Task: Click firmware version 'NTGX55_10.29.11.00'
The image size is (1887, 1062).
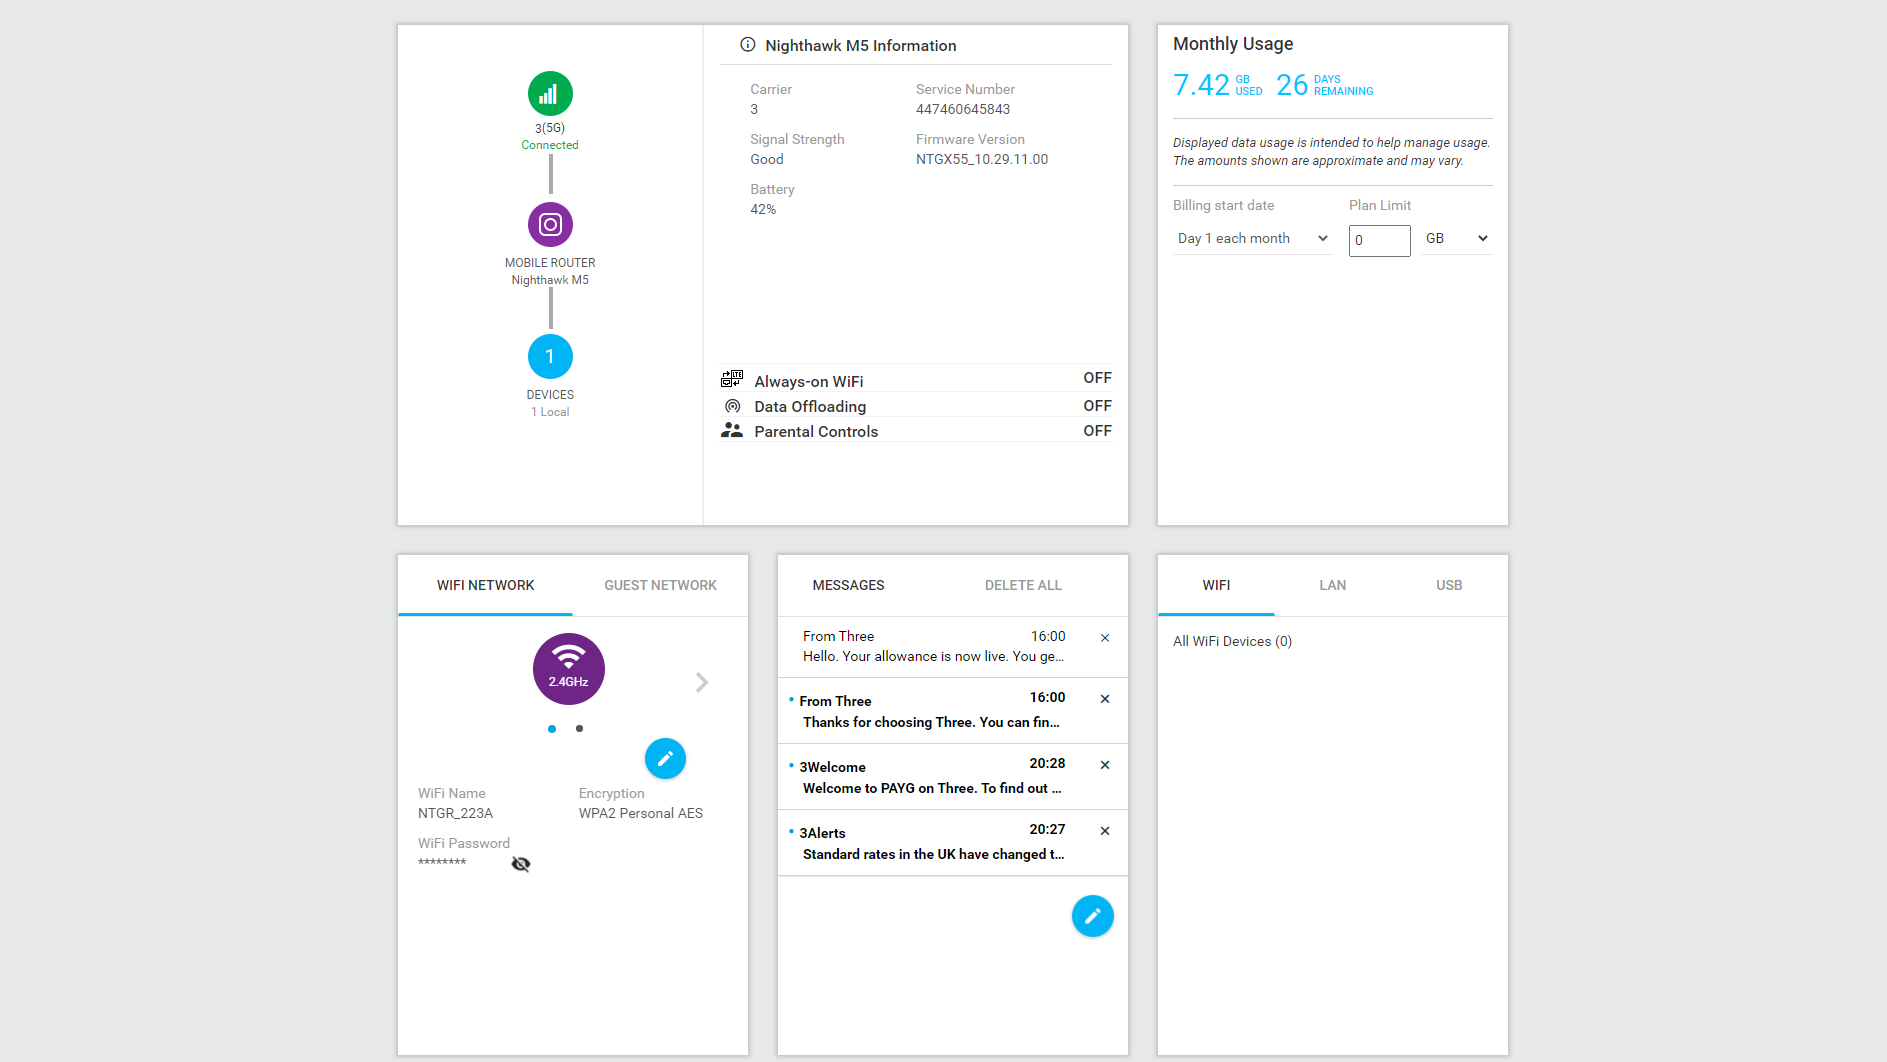Action: [982, 160]
